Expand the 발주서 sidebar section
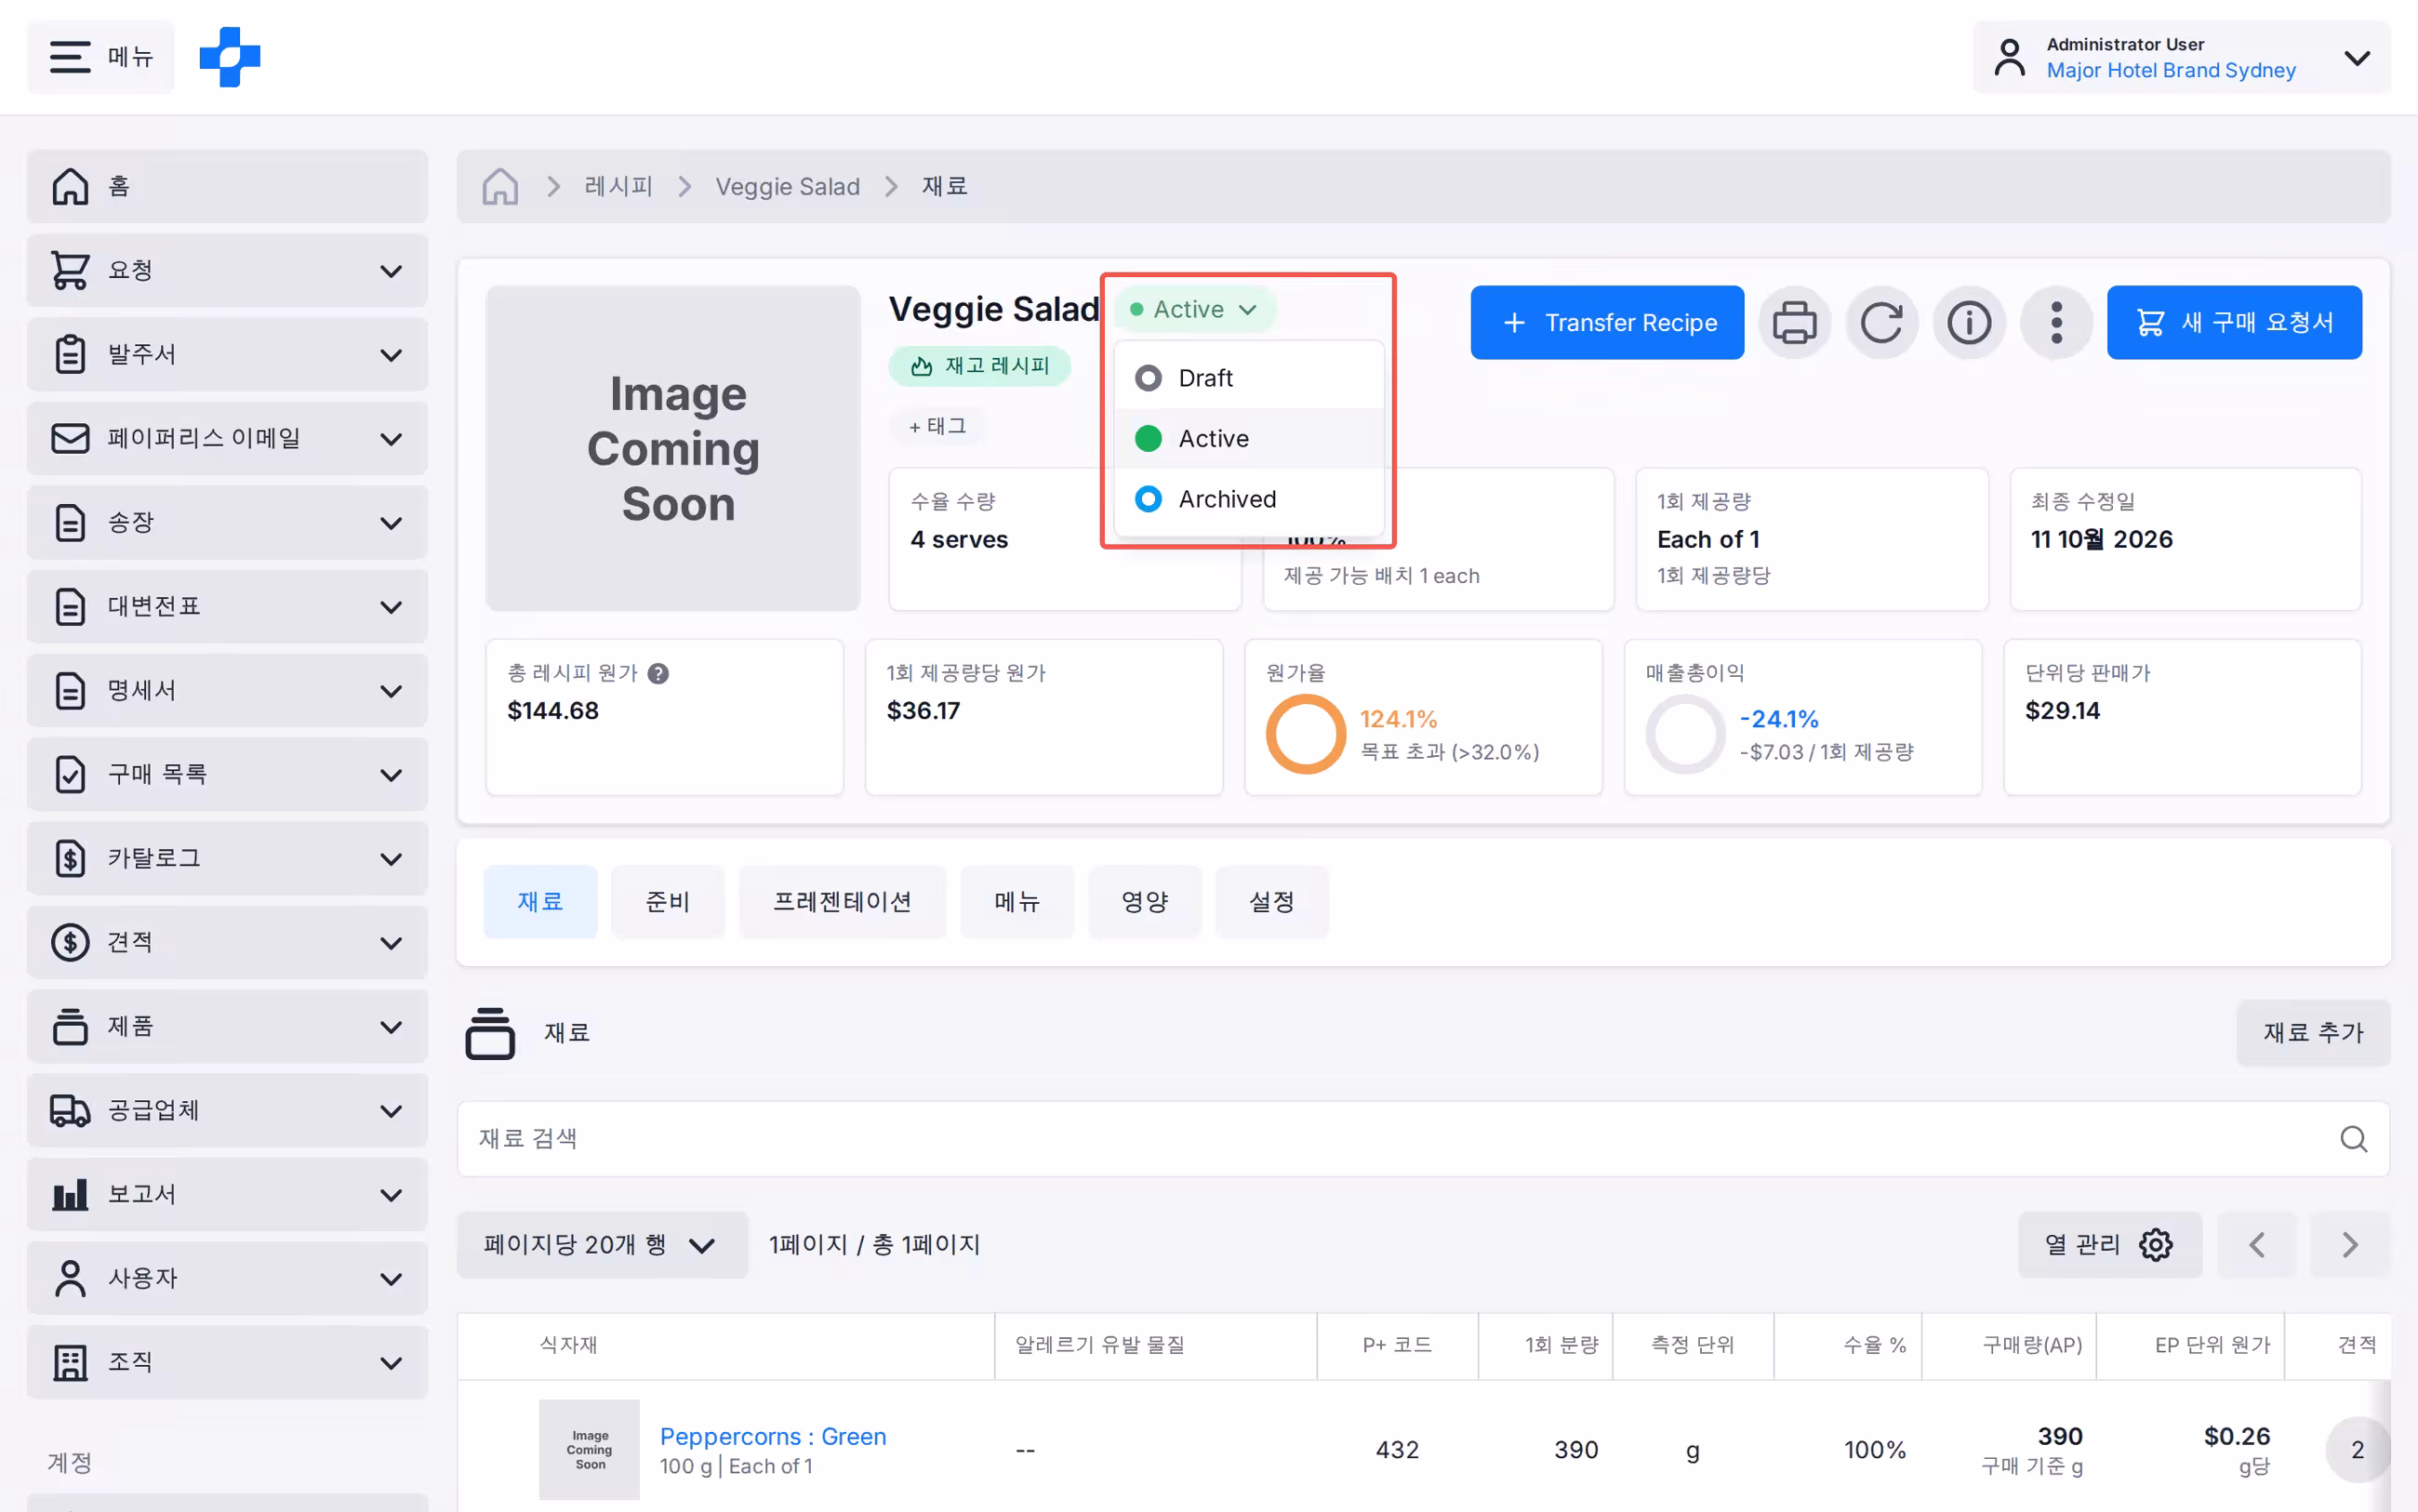Image resolution: width=2418 pixels, height=1512 pixels. [x=227, y=354]
